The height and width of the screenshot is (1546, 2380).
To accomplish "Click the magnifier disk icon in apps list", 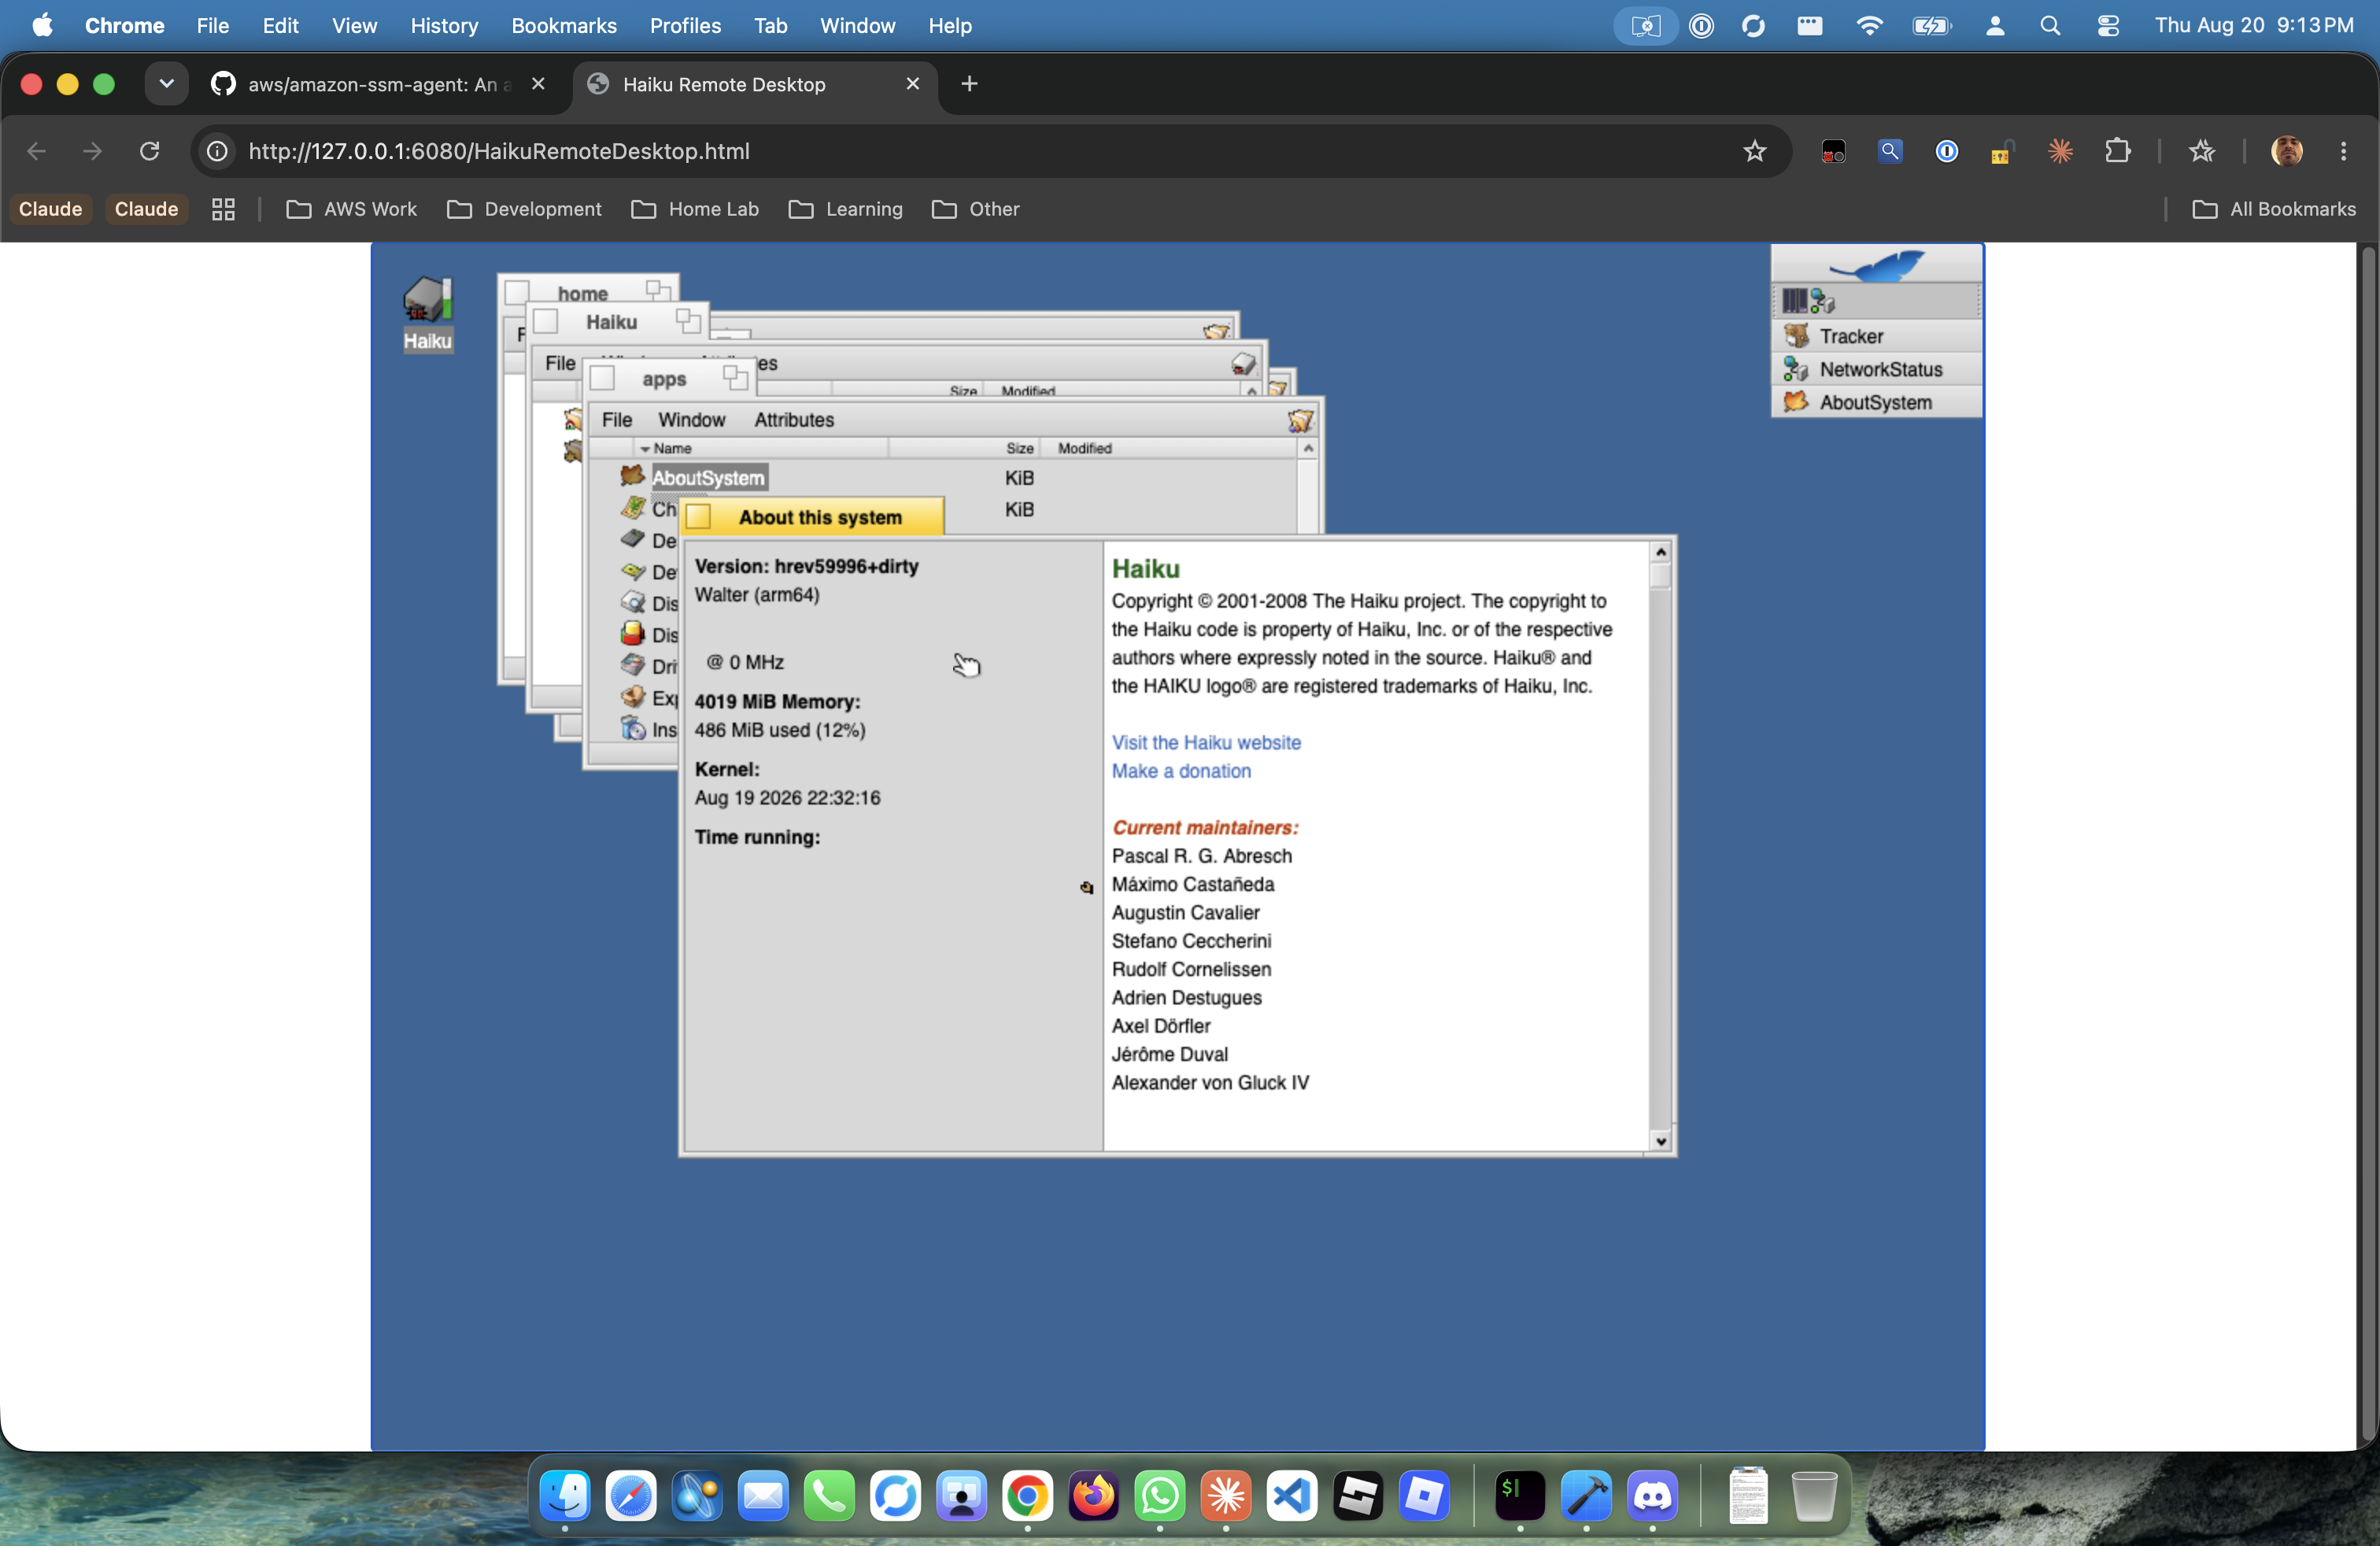I will pyautogui.click(x=632, y=602).
